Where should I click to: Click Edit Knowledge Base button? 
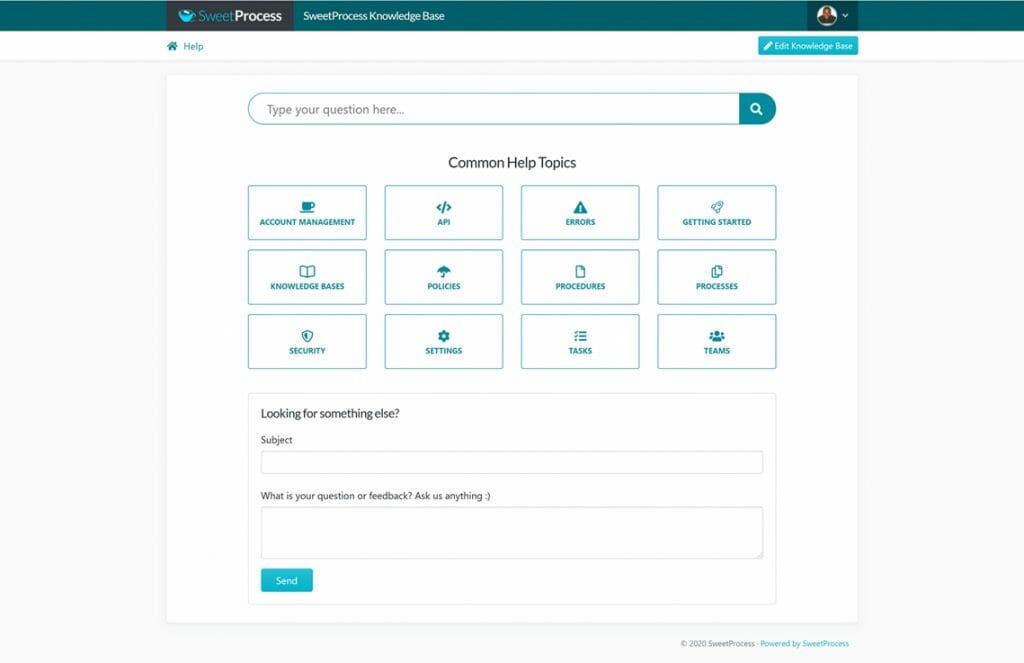808,46
